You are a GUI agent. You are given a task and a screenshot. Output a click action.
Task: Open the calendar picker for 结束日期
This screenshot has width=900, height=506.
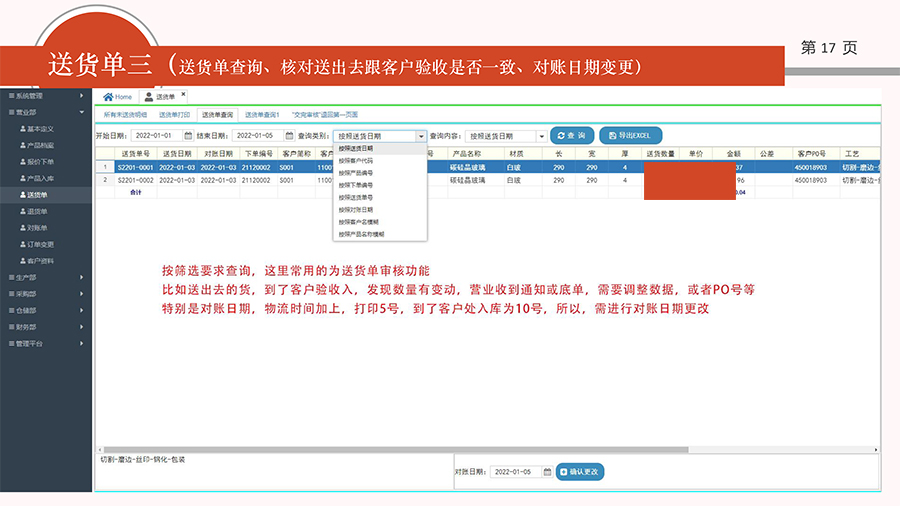pos(289,136)
